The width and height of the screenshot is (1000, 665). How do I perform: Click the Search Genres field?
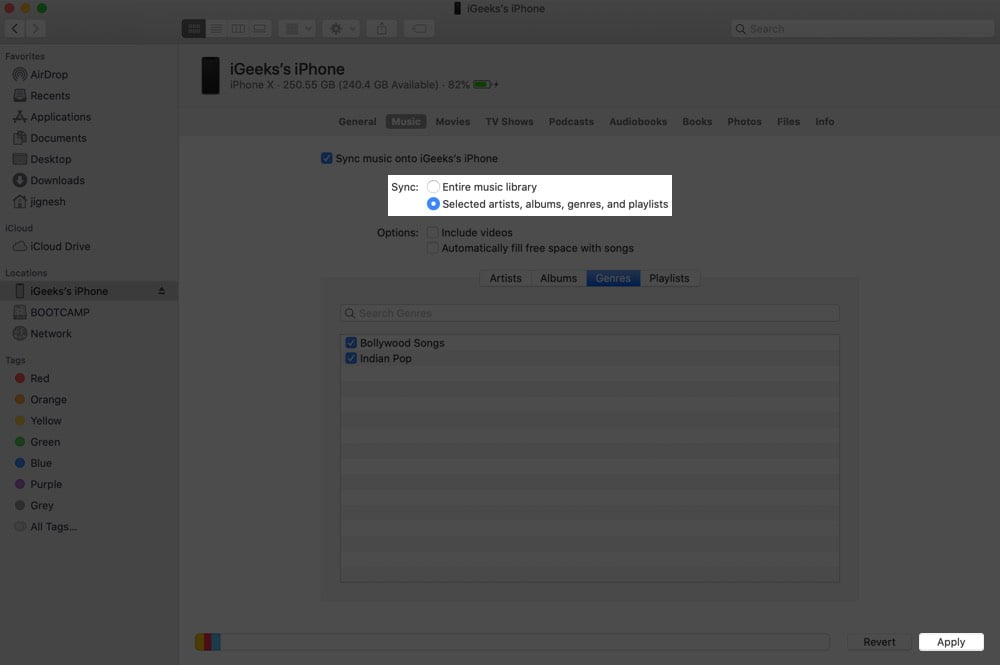pyautogui.click(x=589, y=314)
